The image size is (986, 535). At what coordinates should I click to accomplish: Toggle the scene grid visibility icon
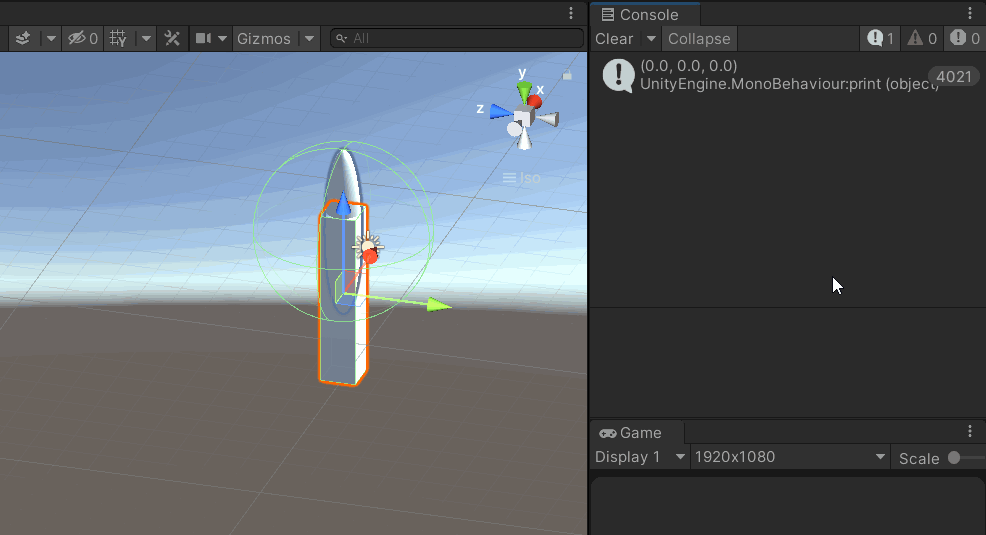pos(118,38)
